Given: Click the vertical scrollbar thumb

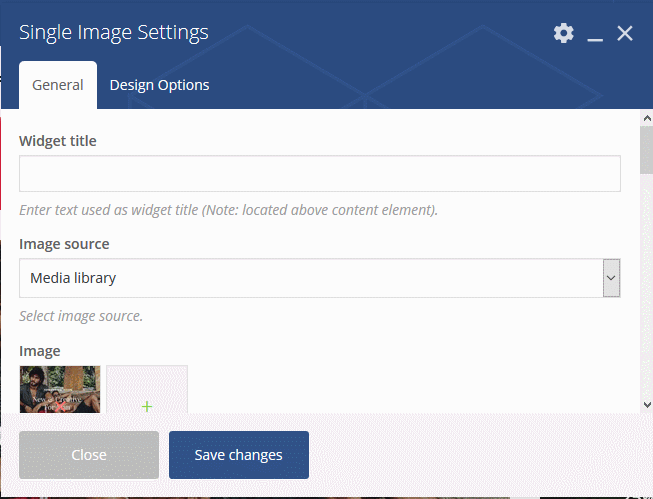Looking at the screenshot, I should tap(647, 150).
